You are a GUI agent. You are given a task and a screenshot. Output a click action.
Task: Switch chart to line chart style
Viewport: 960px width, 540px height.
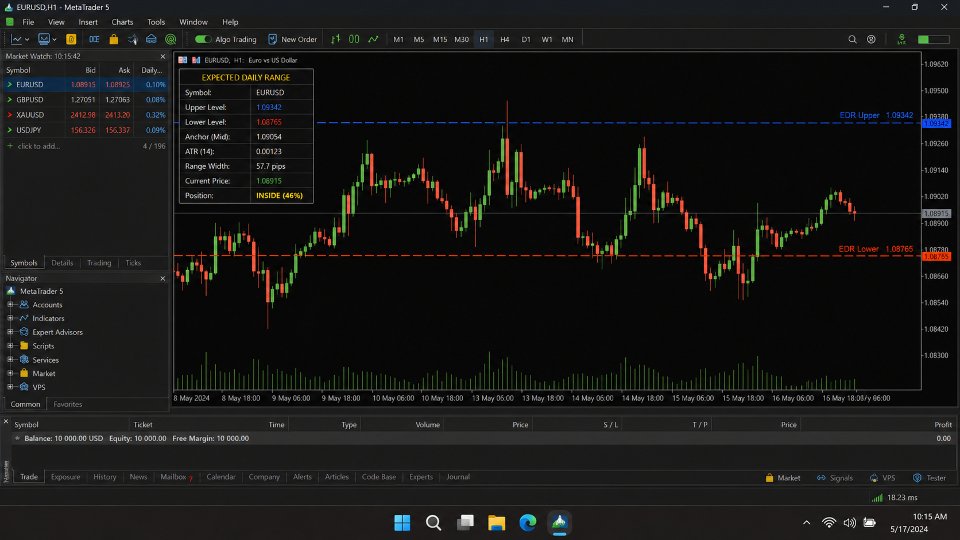tap(373, 39)
